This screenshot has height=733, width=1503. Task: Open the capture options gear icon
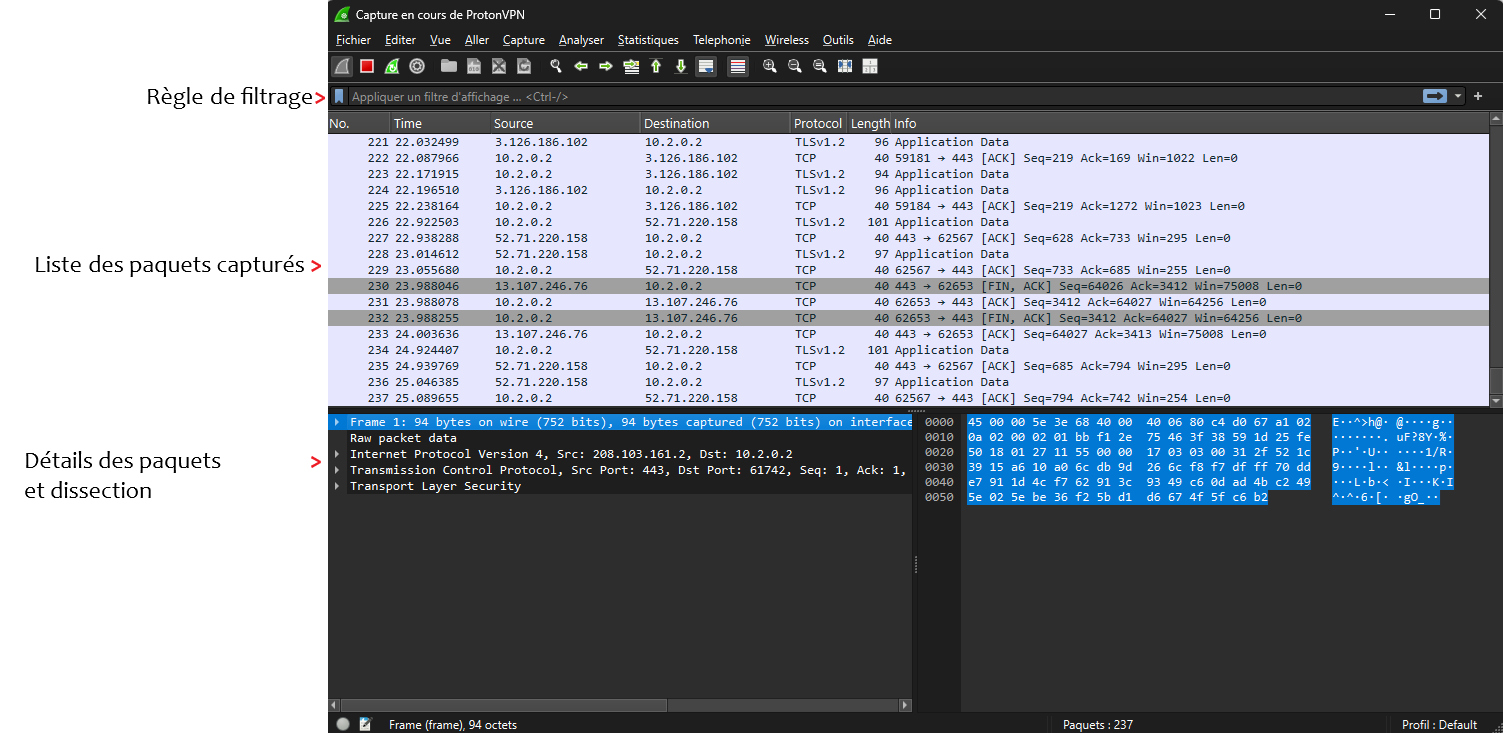(416, 66)
